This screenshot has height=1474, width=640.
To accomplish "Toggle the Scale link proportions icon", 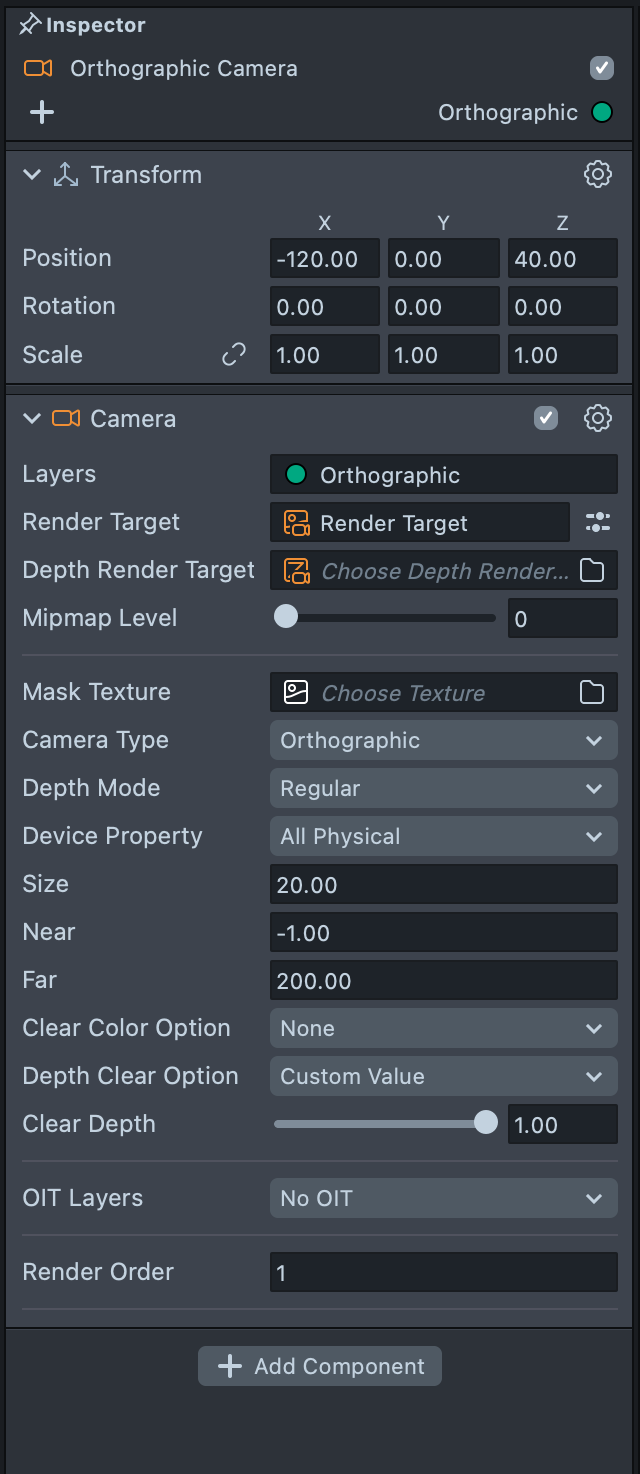I will (x=234, y=355).
